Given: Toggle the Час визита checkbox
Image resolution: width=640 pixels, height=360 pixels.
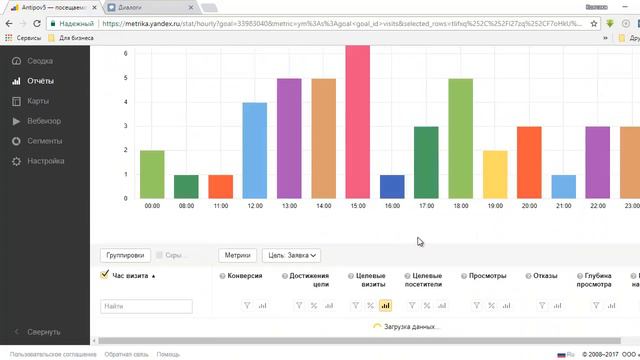Looking at the screenshot, I should coord(104,275).
